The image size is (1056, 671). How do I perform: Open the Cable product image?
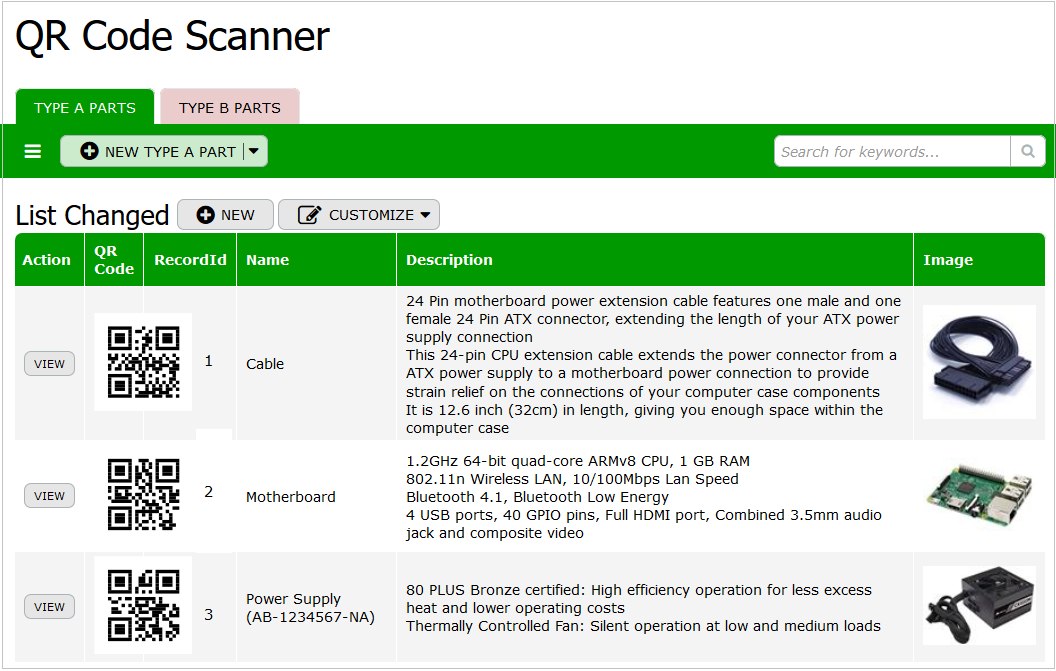pyautogui.click(x=979, y=362)
